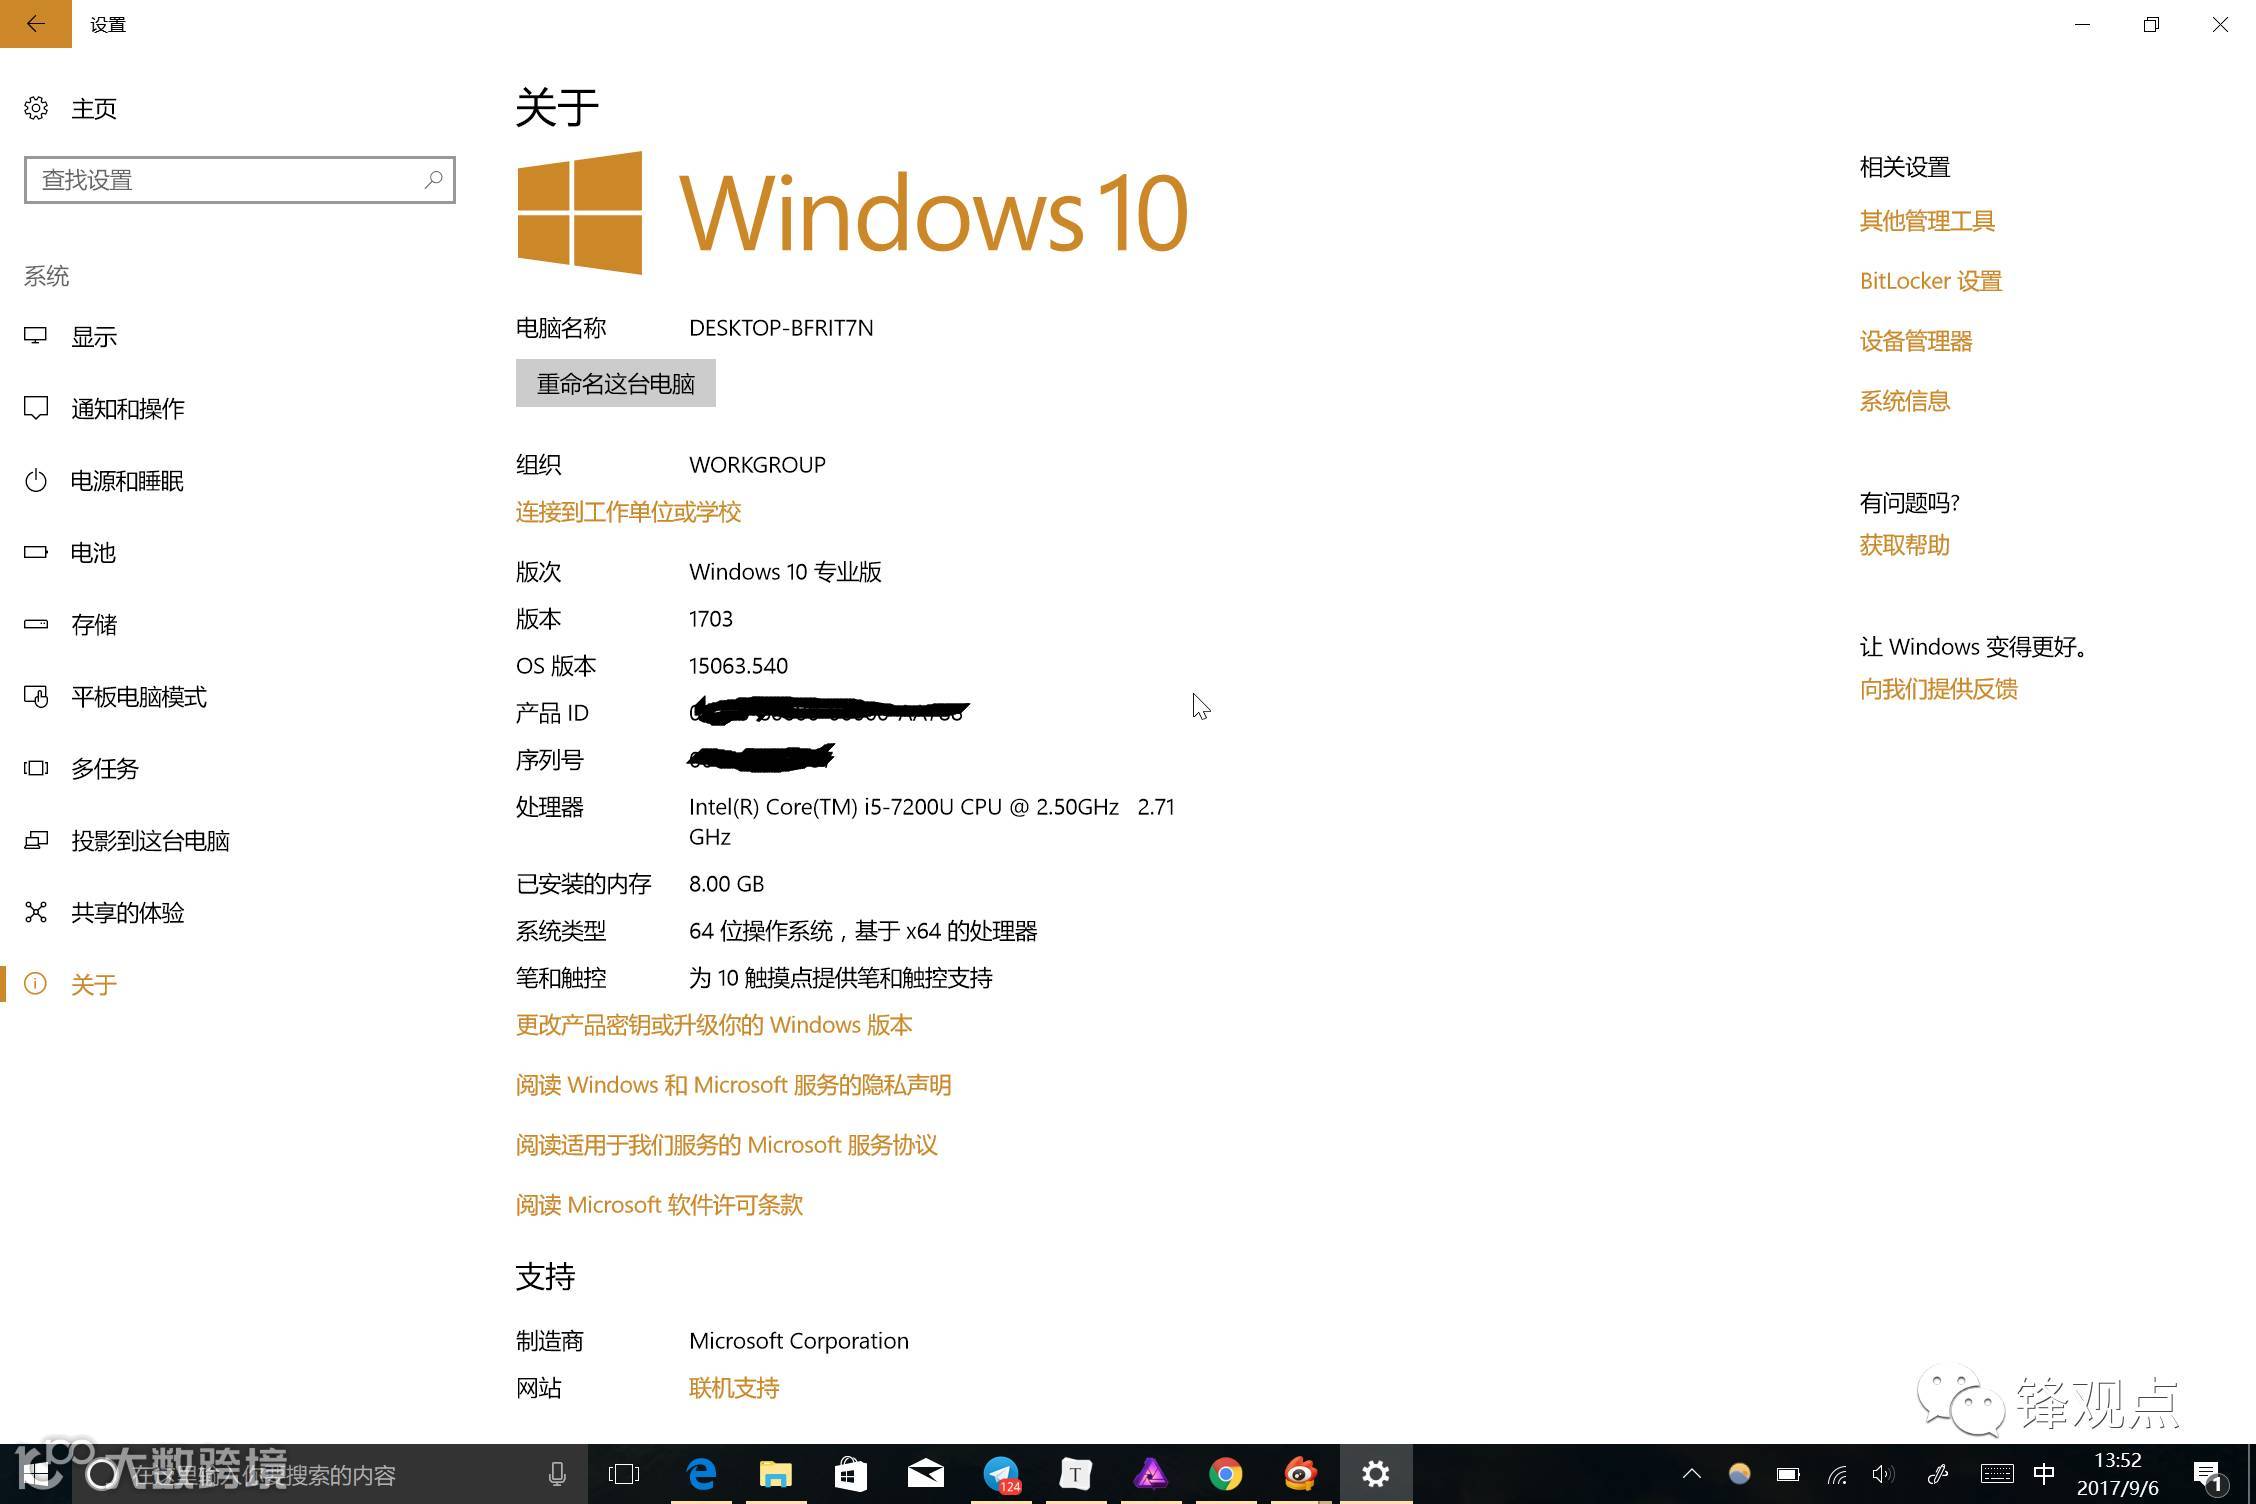Show hidden system tray icons chevron
This screenshot has width=2256, height=1504.
pos(1692,1474)
